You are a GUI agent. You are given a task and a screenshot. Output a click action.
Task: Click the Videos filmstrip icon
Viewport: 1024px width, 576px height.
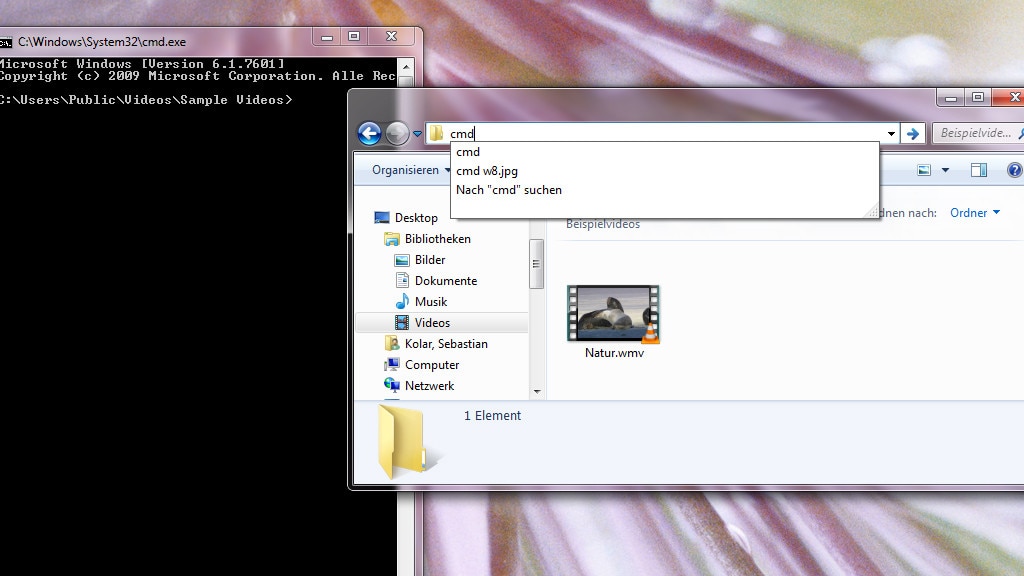[x=402, y=323]
